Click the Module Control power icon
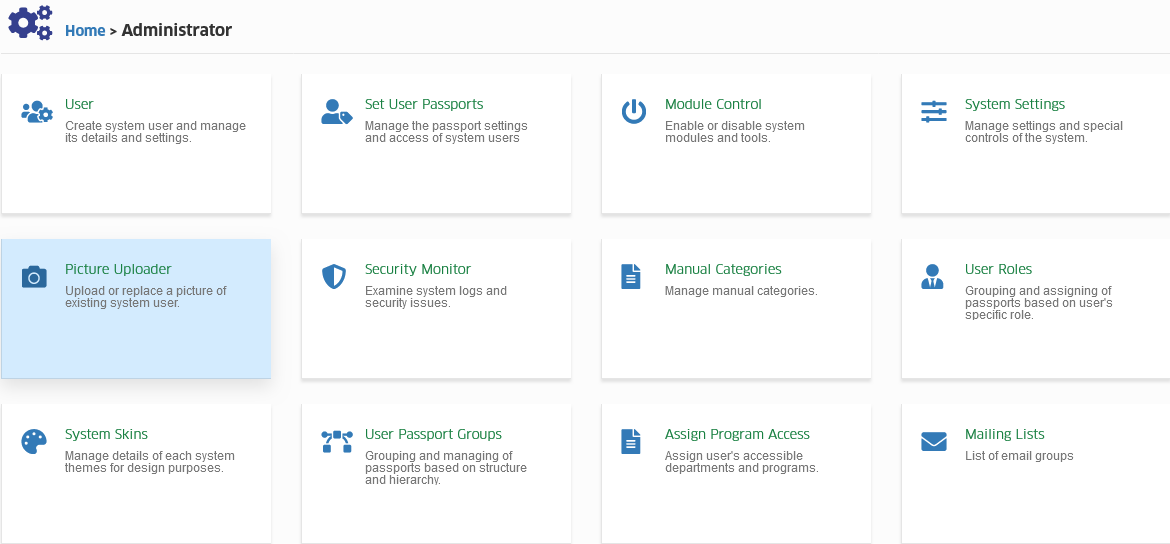The height and width of the screenshot is (544, 1170). 634,112
